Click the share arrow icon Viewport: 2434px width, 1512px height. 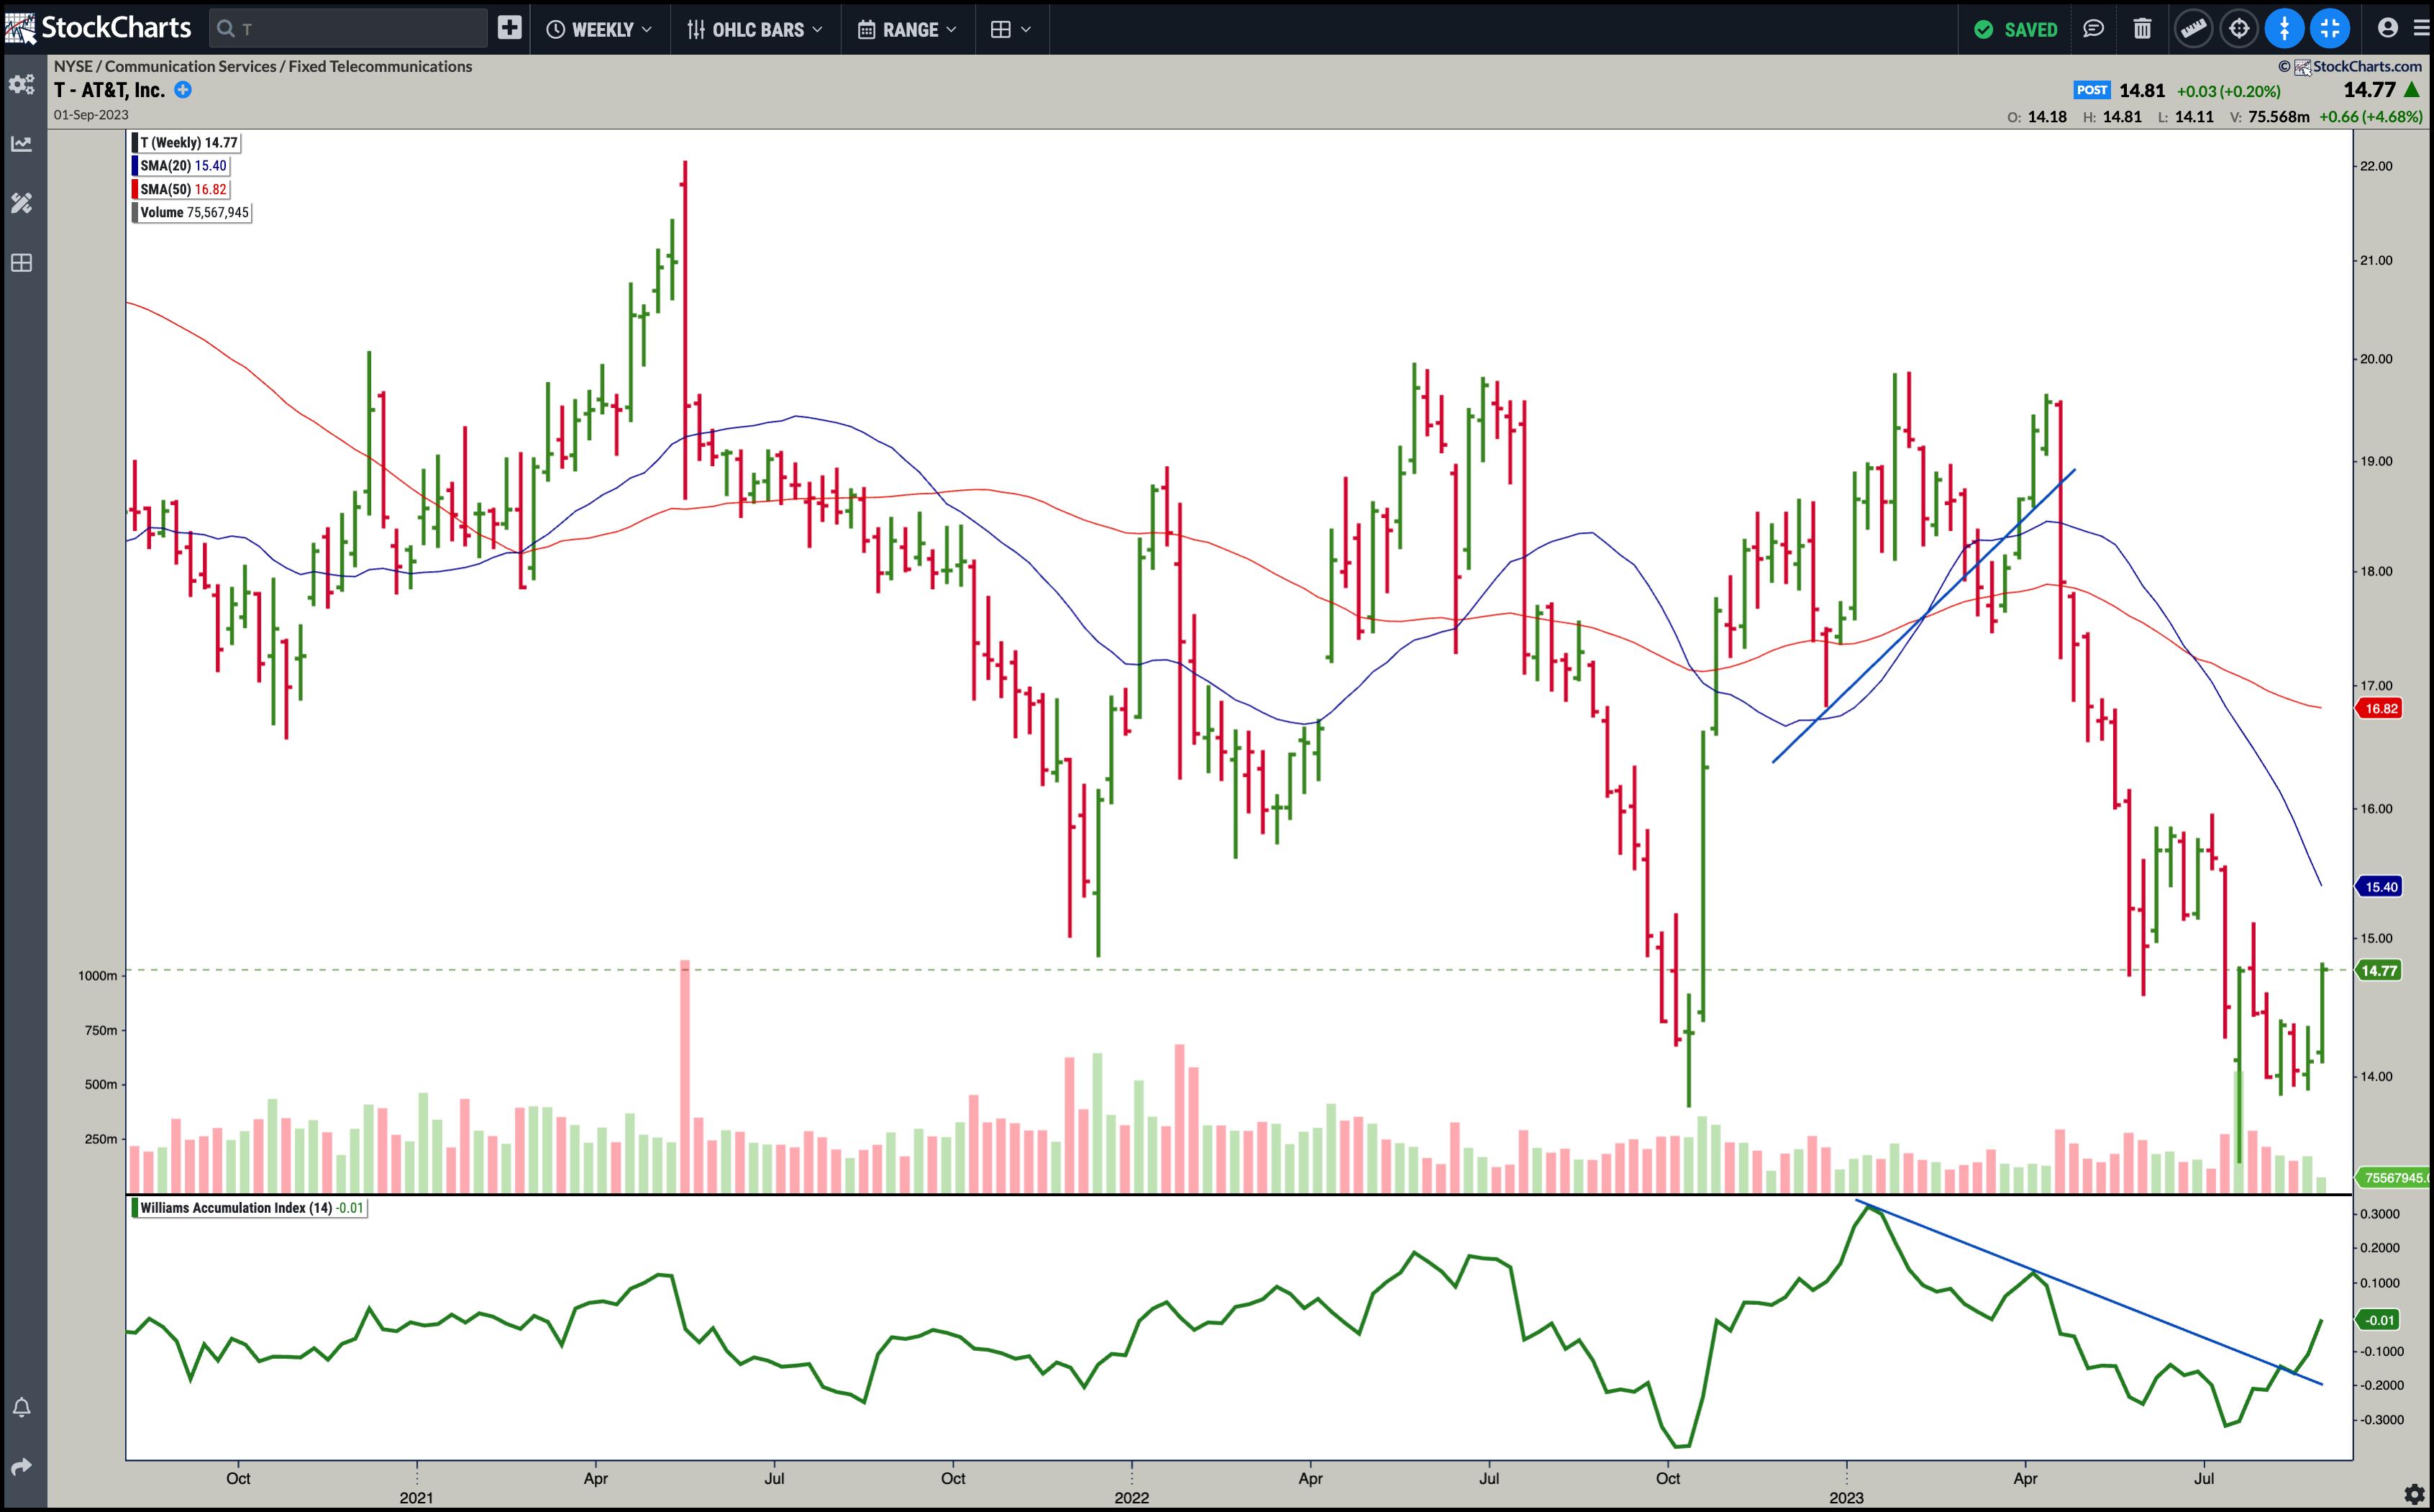tap(21, 1466)
